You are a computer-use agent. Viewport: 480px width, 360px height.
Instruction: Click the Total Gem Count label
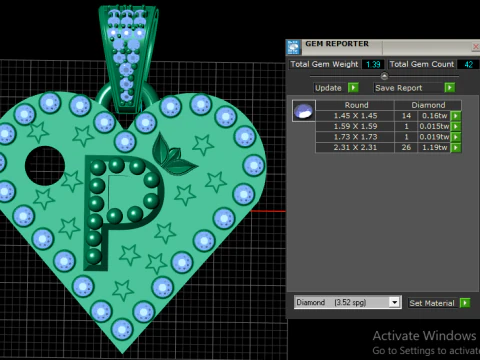[422, 64]
